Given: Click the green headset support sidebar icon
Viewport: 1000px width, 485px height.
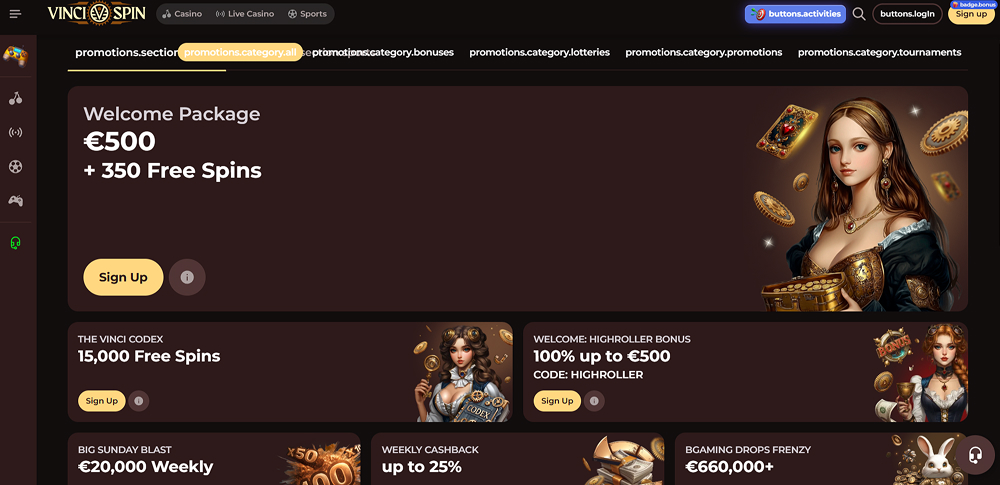Looking at the screenshot, I should 15,242.
